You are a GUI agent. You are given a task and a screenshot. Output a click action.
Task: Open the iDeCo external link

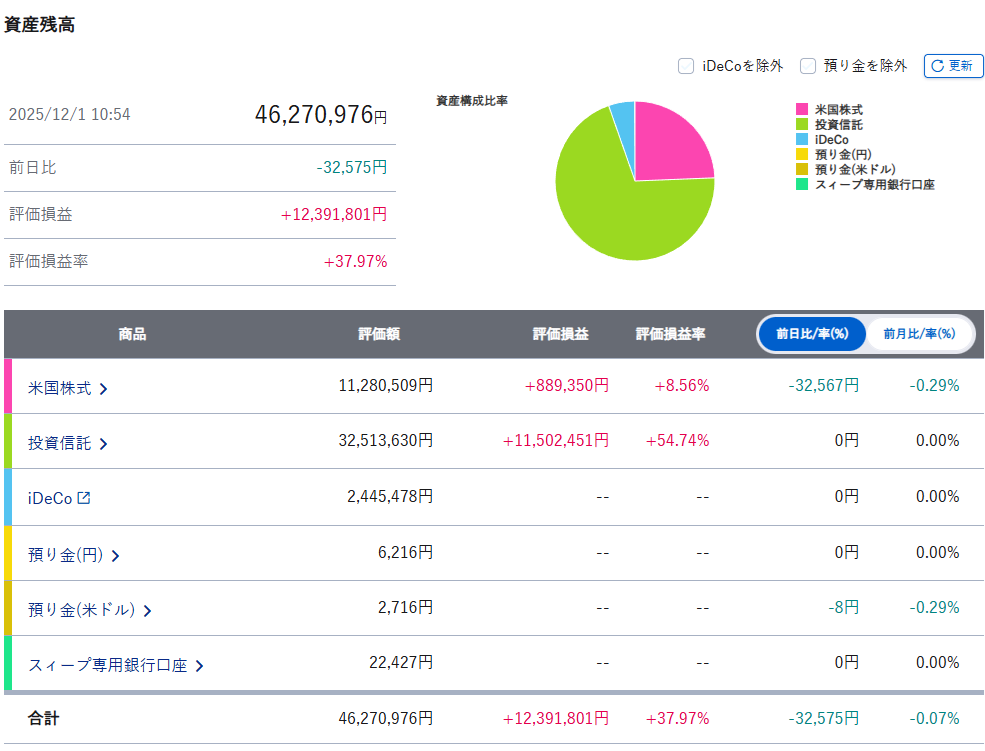coord(50,497)
